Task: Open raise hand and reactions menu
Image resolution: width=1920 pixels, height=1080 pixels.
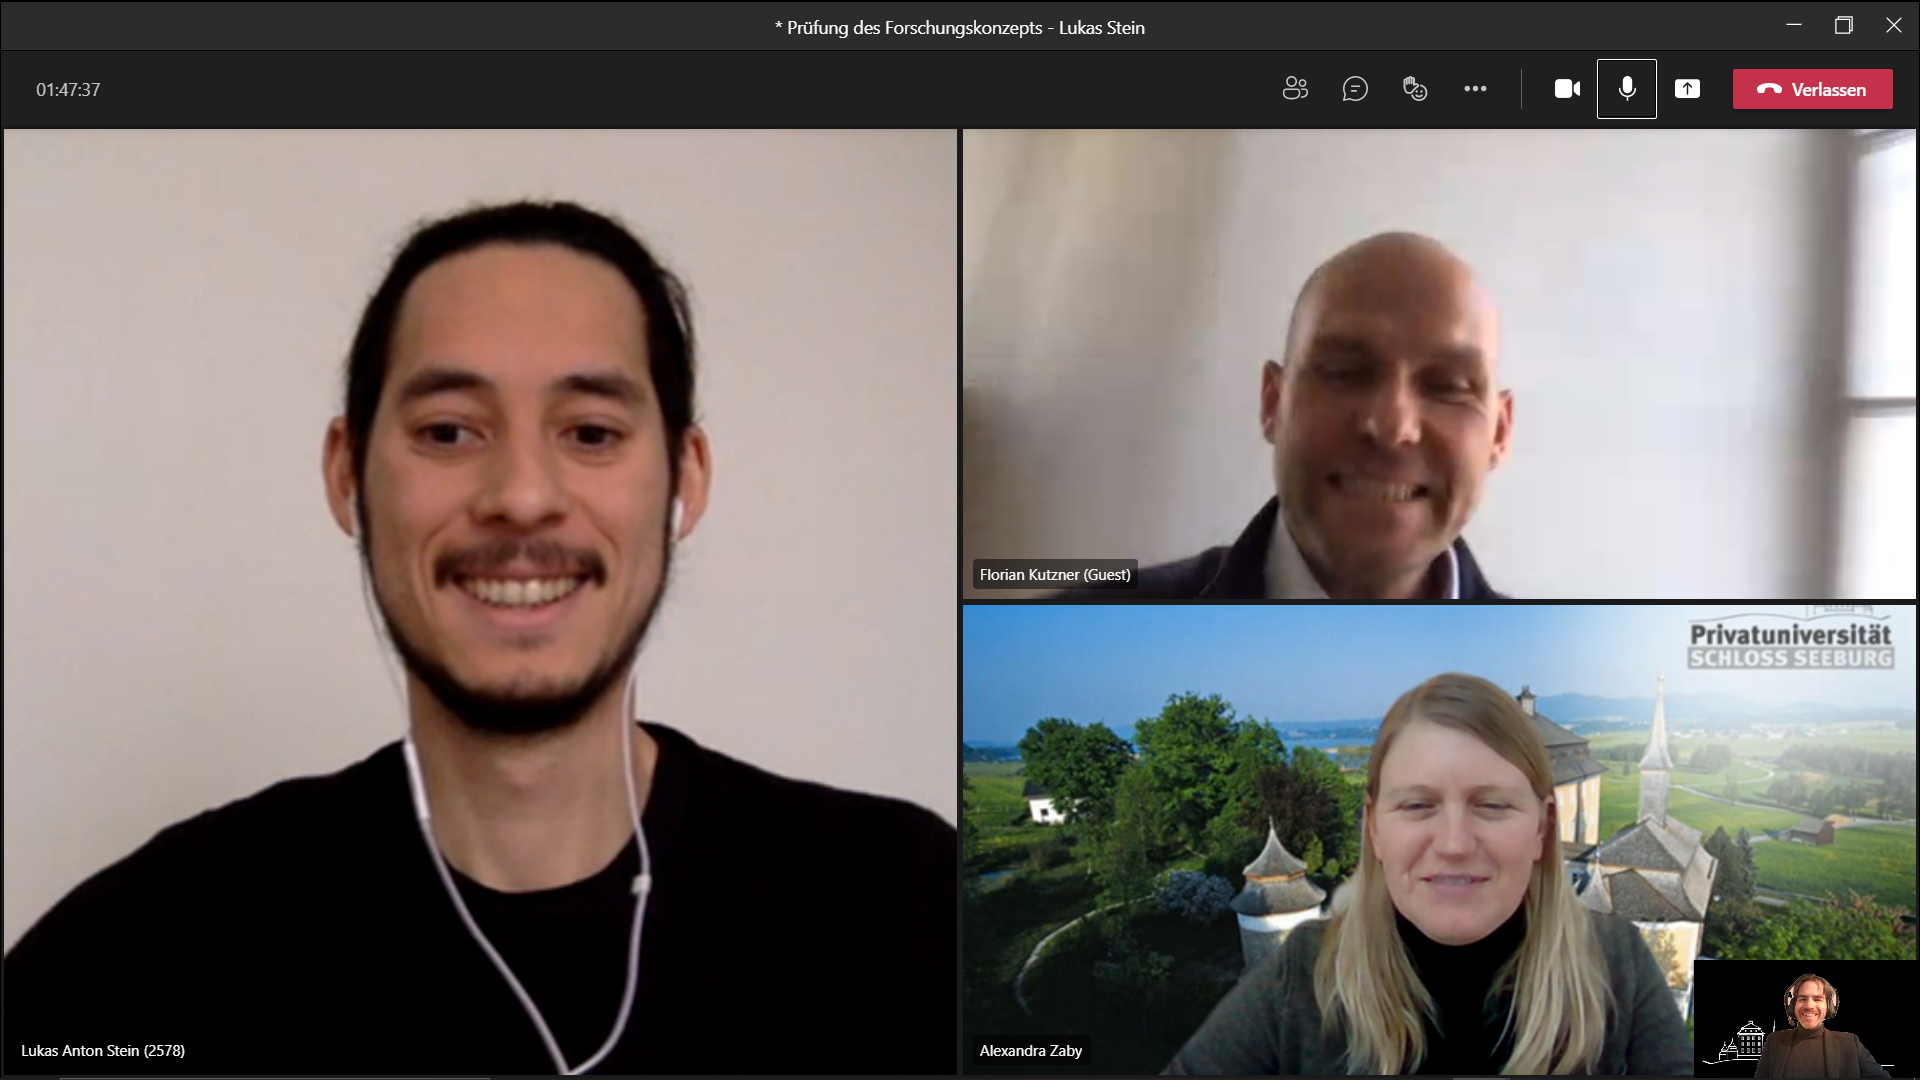Action: click(1415, 89)
